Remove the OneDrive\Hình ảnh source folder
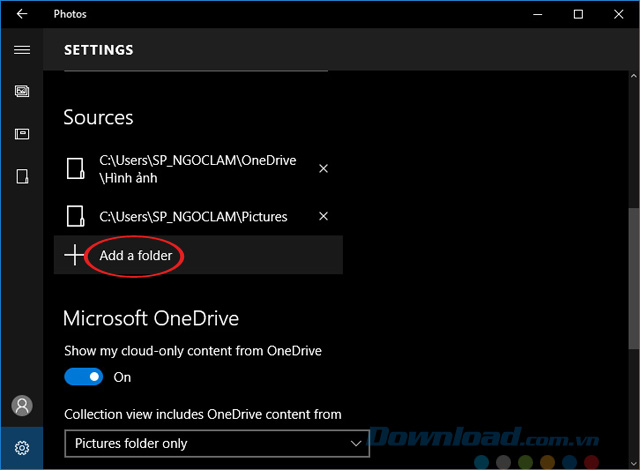Image resolution: width=640 pixels, height=470 pixels. point(323,168)
